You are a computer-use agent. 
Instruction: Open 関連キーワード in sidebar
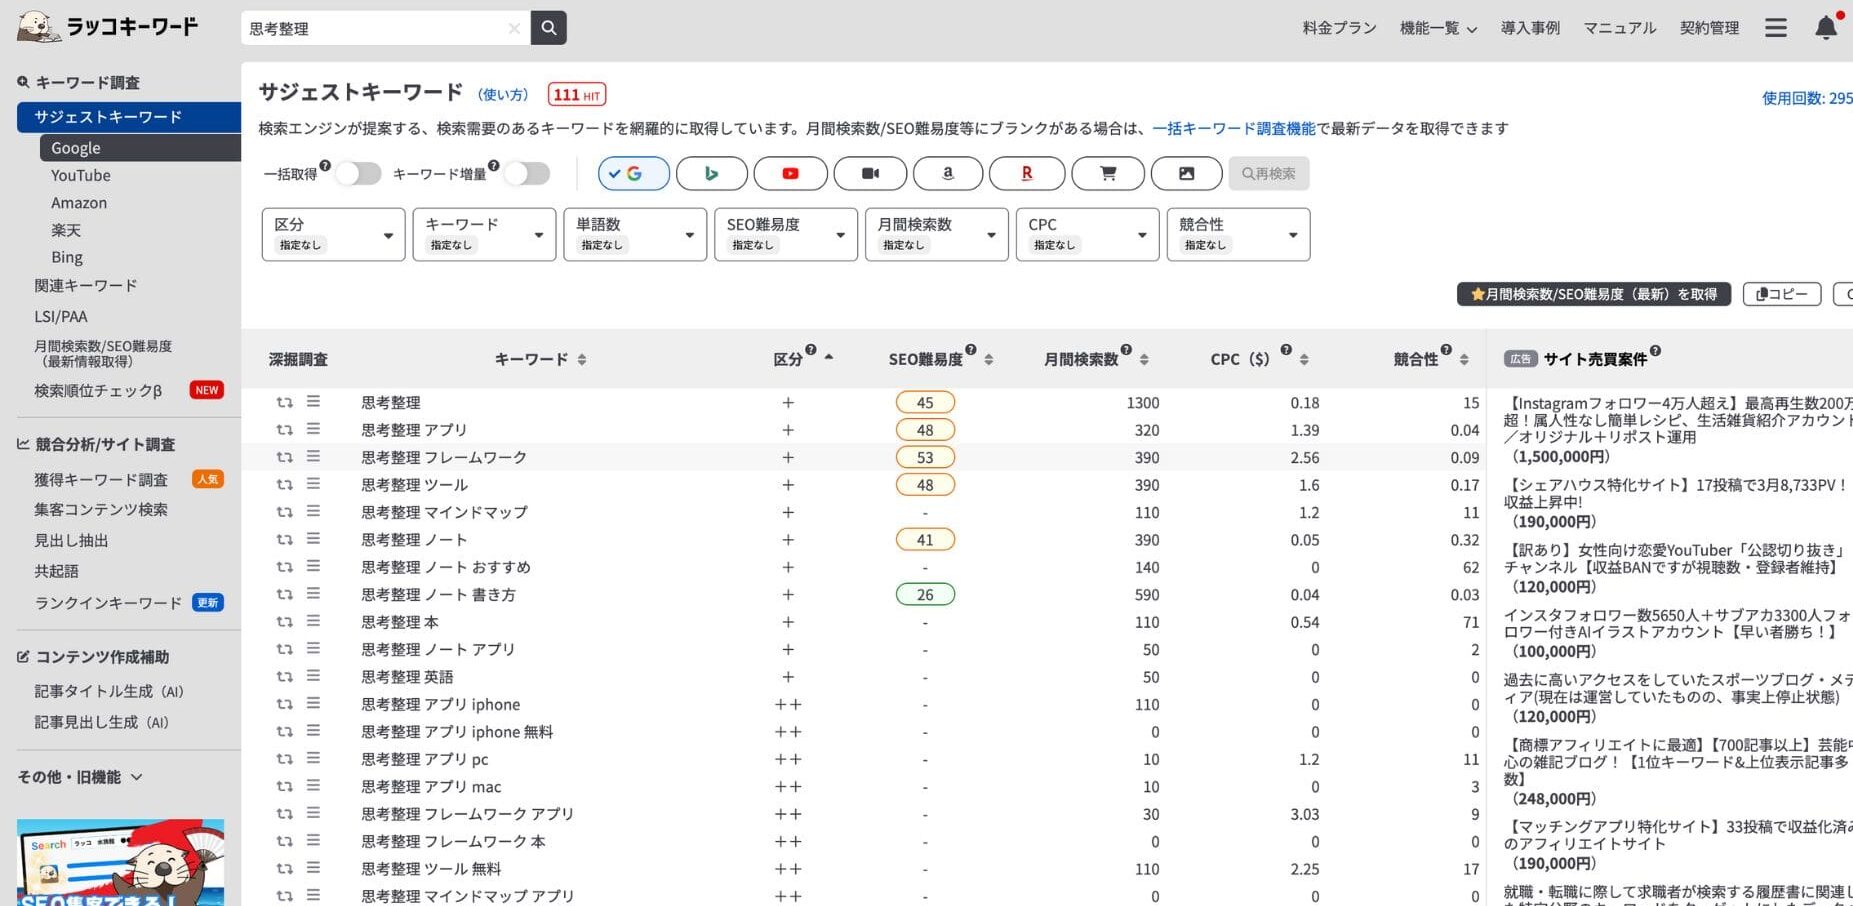tap(86, 285)
